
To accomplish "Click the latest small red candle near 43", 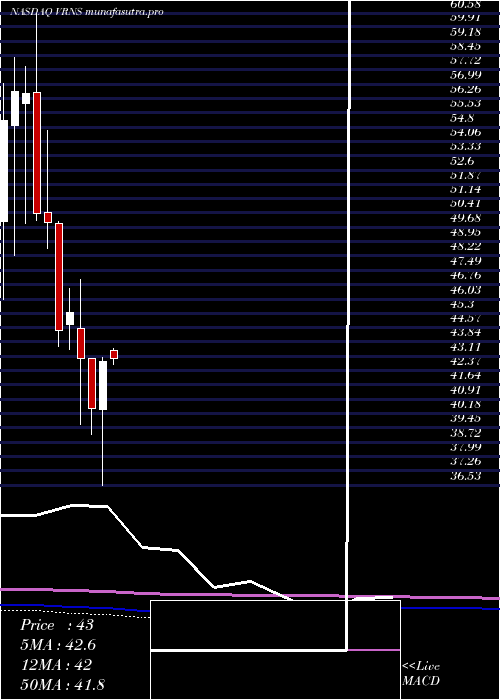I will coord(114,354).
